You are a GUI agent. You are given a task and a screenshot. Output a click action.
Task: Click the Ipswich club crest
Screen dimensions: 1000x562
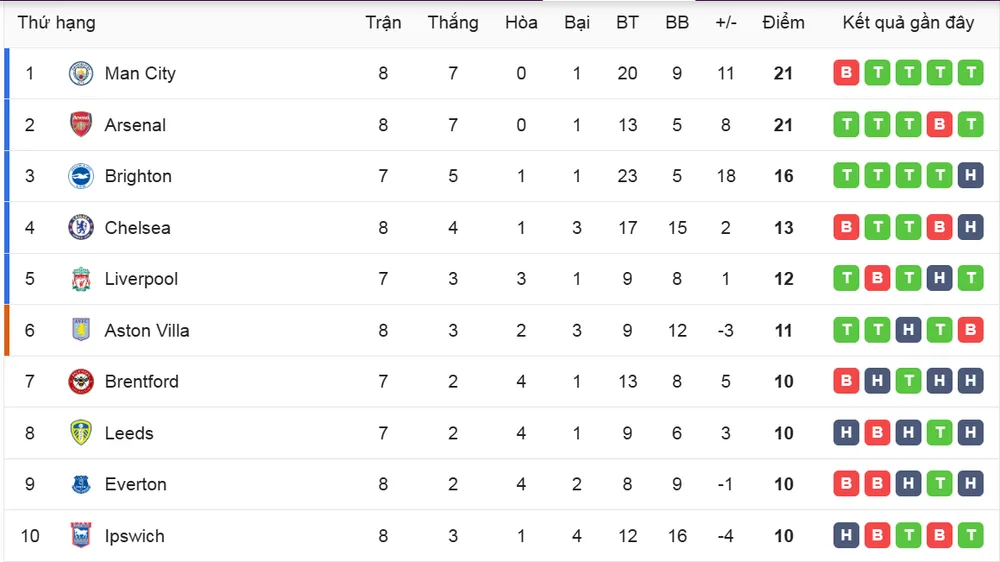[81, 535]
